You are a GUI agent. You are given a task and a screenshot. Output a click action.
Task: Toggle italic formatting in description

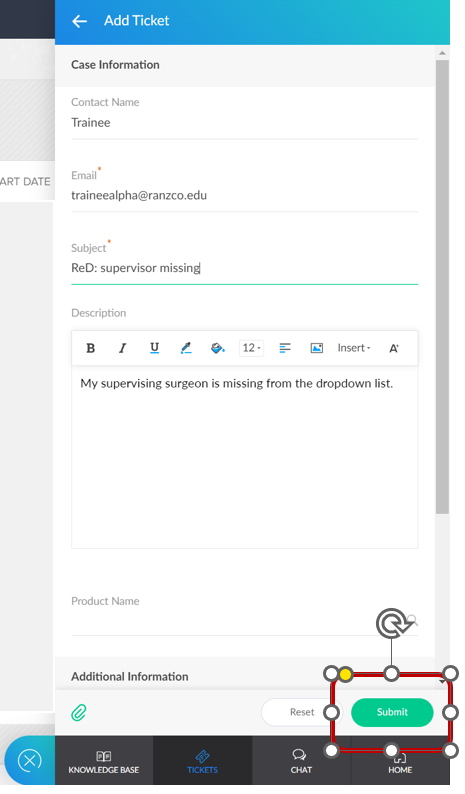click(122, 348)
